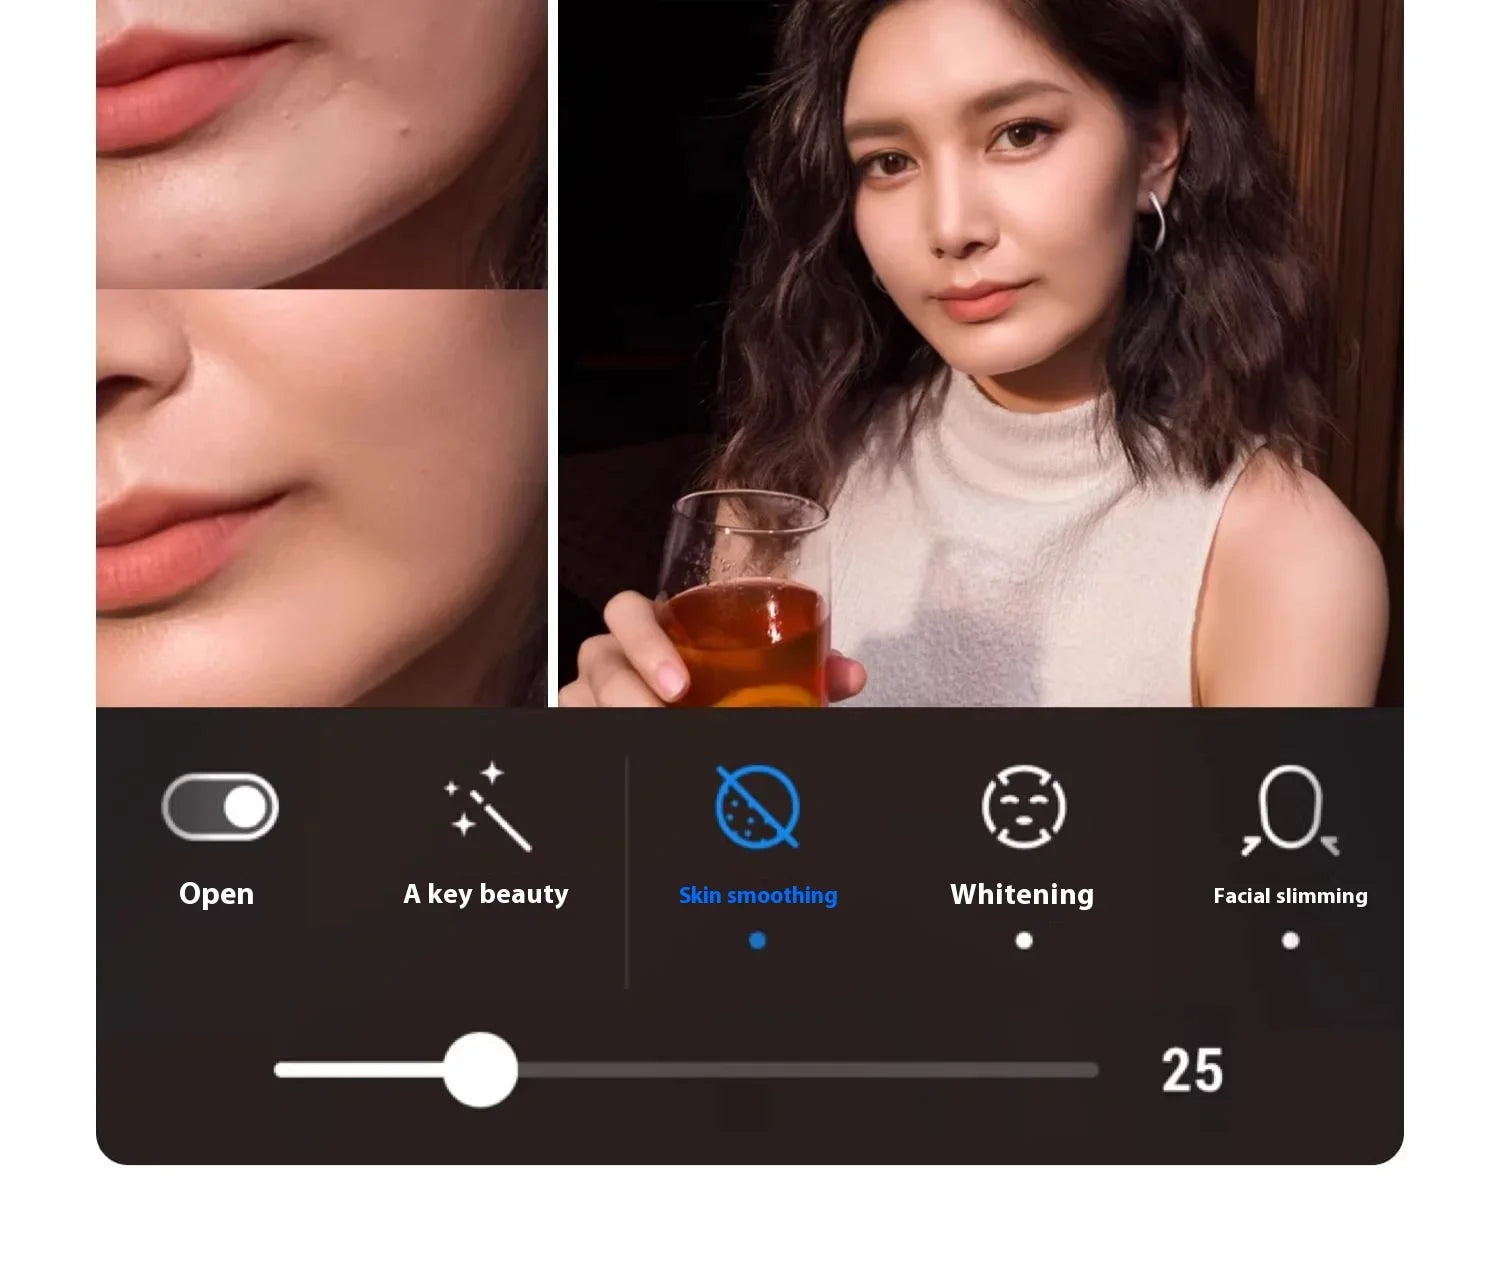The image size is (1500, 1261).
Task: Click the Open label text
Action: coord(216,894)
